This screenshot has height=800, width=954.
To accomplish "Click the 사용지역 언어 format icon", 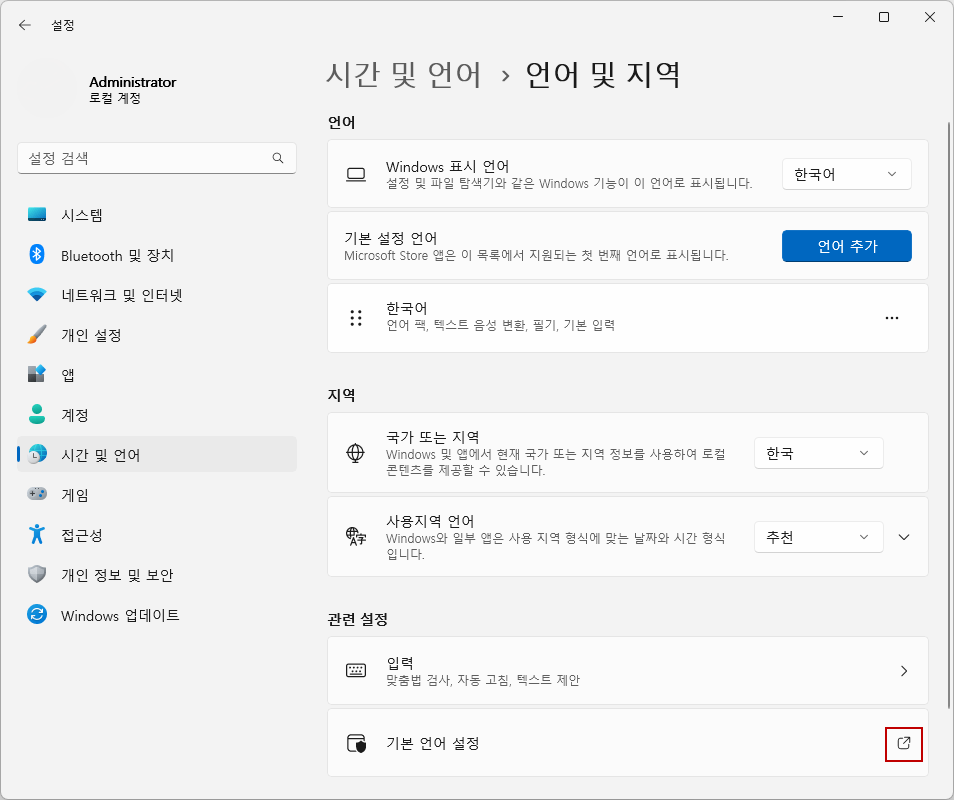I will pyautogui.click(x=356, y=537).
